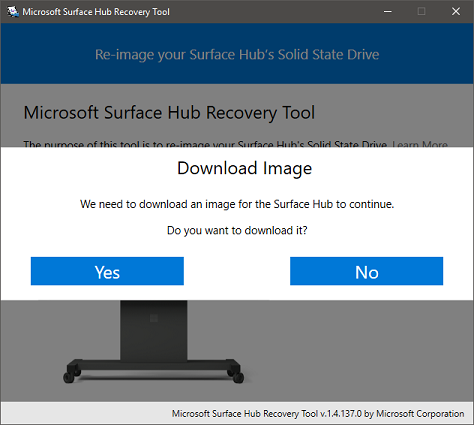Screen dimensions: 474x425
Task: Close the Surface Hub Recovery Tool window
Action: click(456, 11)
